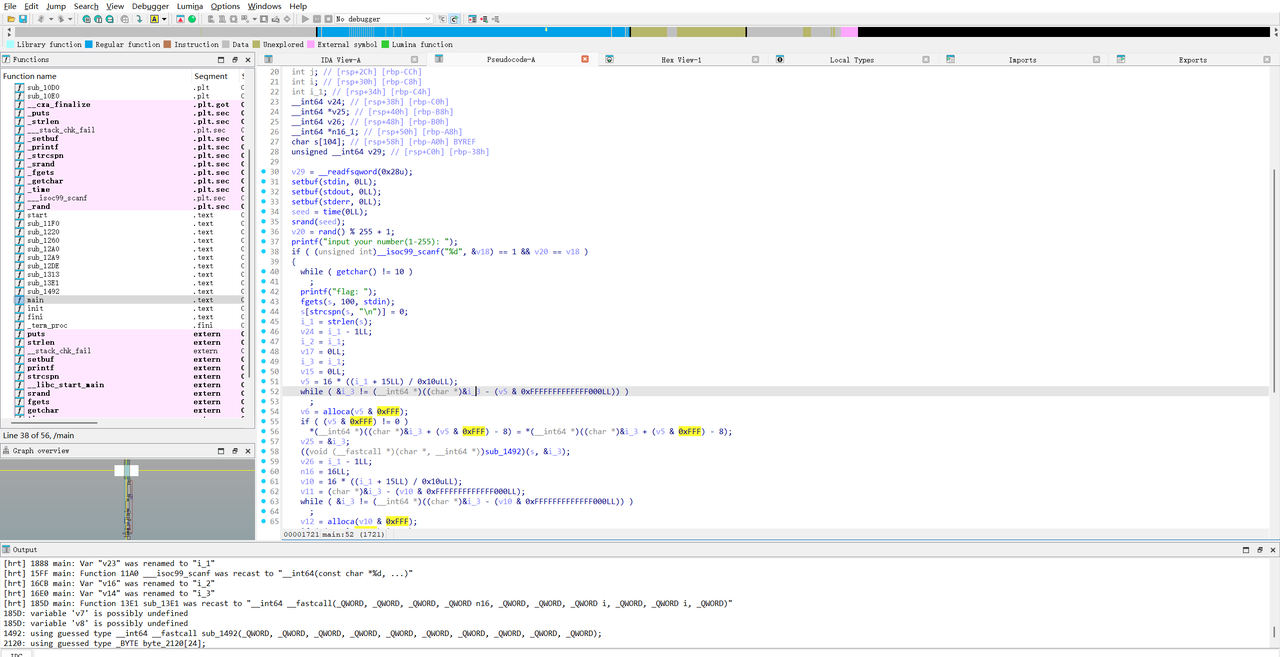Screen dimensions: 1280x657
Task: Close the Functions panel
Action: tap(246, 60)
